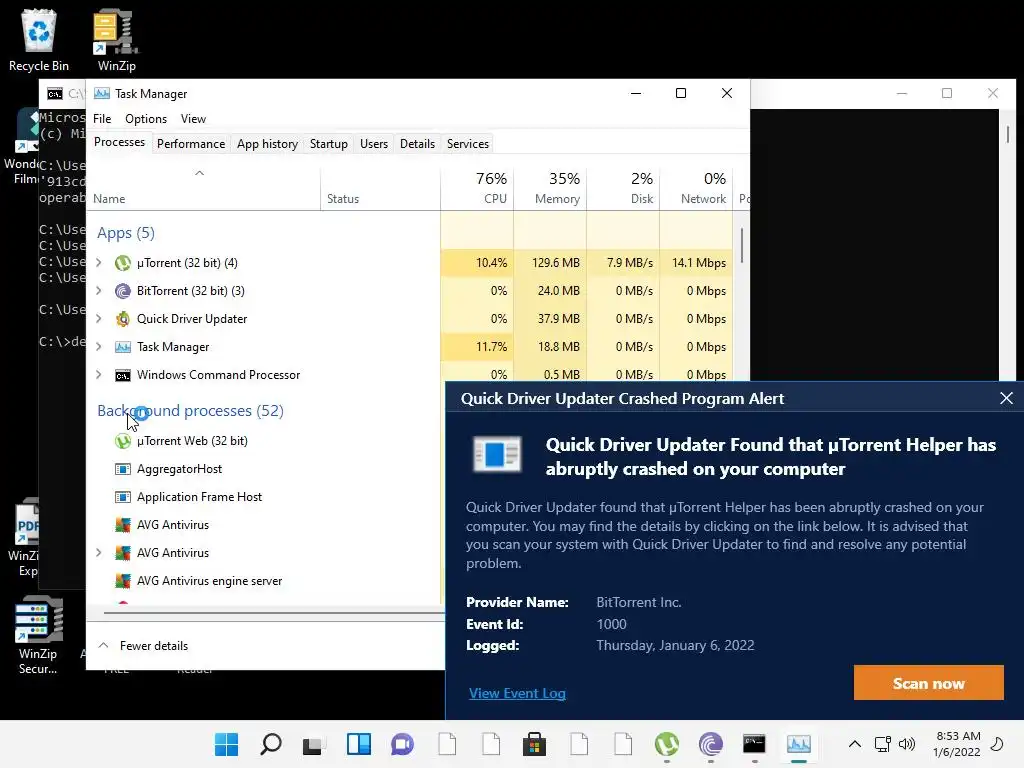This screenshot has width=1024, height=768.
Task: Click the Task Manager vertical scrollbar
Action: pyautogui.click(x=741, y=246)
